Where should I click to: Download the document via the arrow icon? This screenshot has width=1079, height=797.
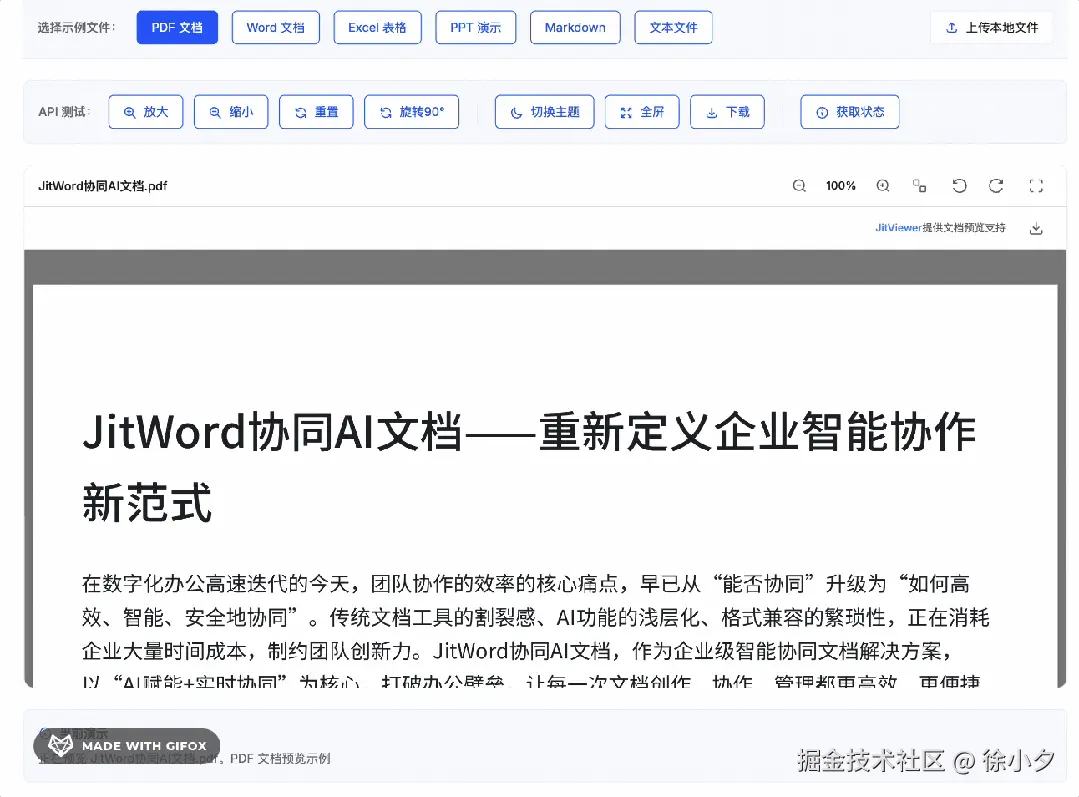tap(1036, 228)
